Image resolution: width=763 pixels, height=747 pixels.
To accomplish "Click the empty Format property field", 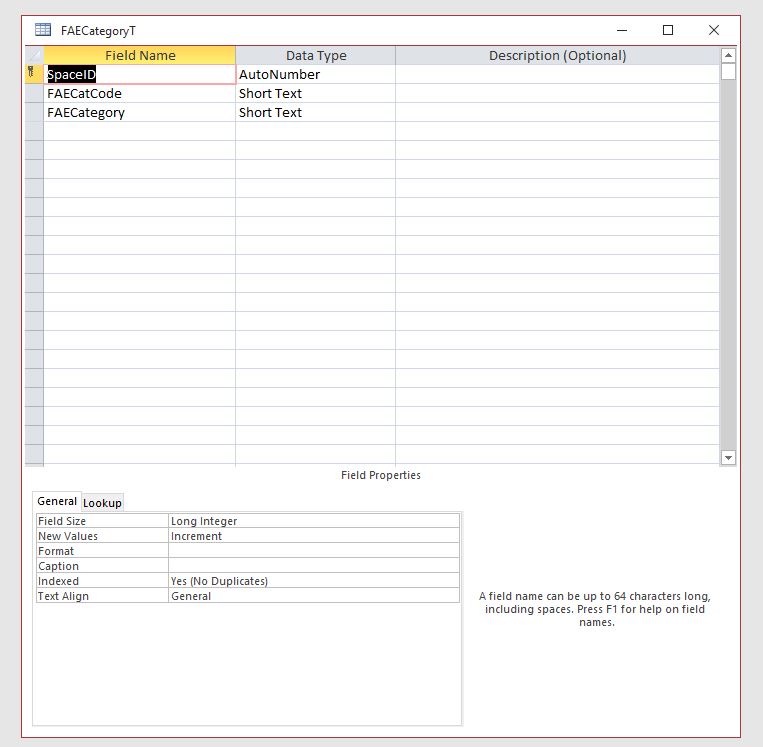I will (x=314, y=551).
